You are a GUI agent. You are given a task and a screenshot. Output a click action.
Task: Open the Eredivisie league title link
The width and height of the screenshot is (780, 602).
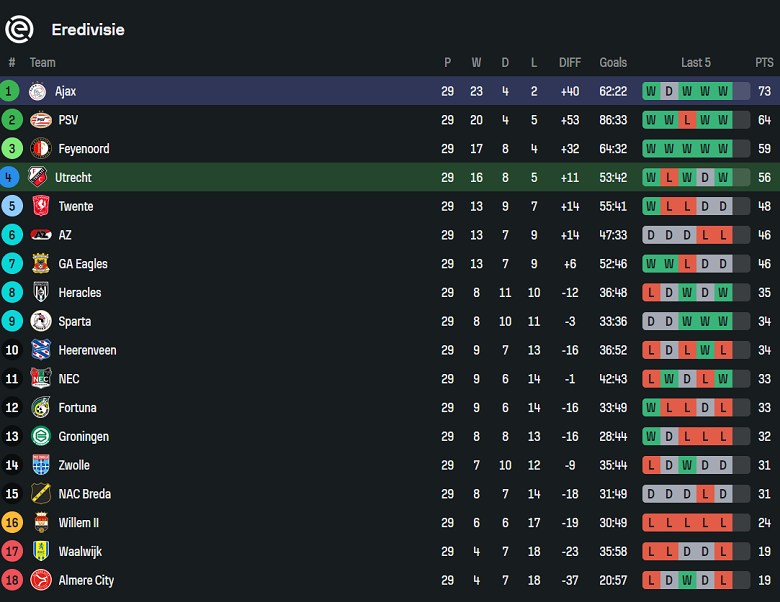click(x=88, y=30)
